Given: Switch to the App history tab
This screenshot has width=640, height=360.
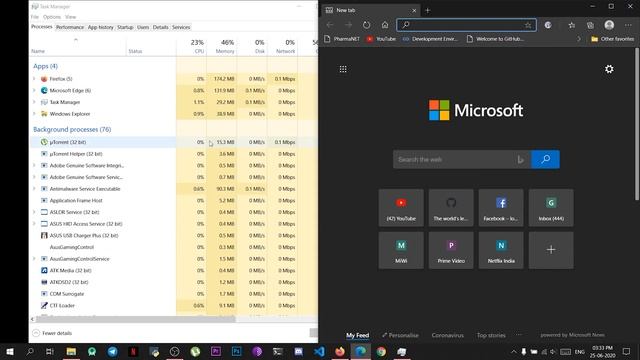Looking at the screenshot, I should click(x=100, y=27).
